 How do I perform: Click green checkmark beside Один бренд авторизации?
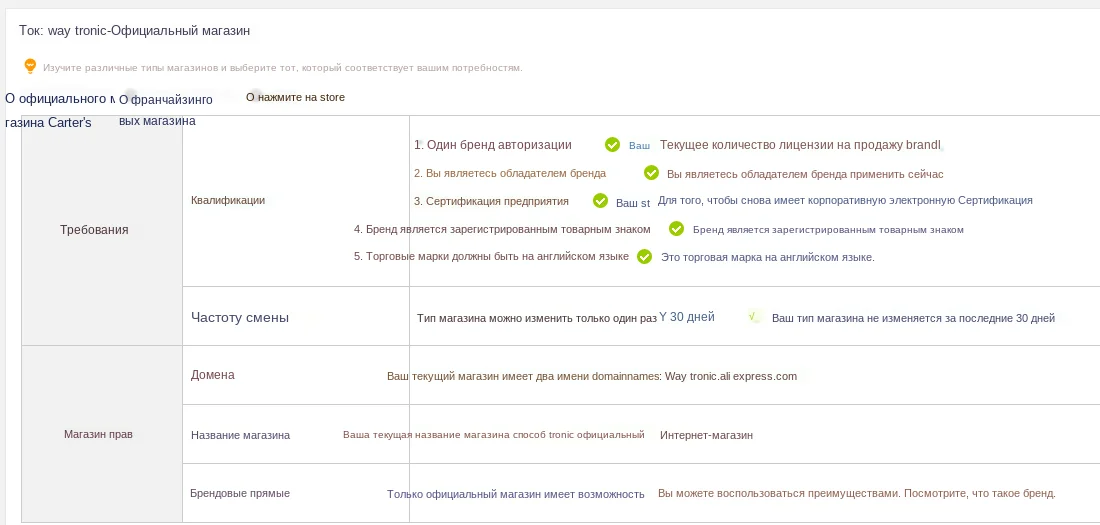[612, 145]
